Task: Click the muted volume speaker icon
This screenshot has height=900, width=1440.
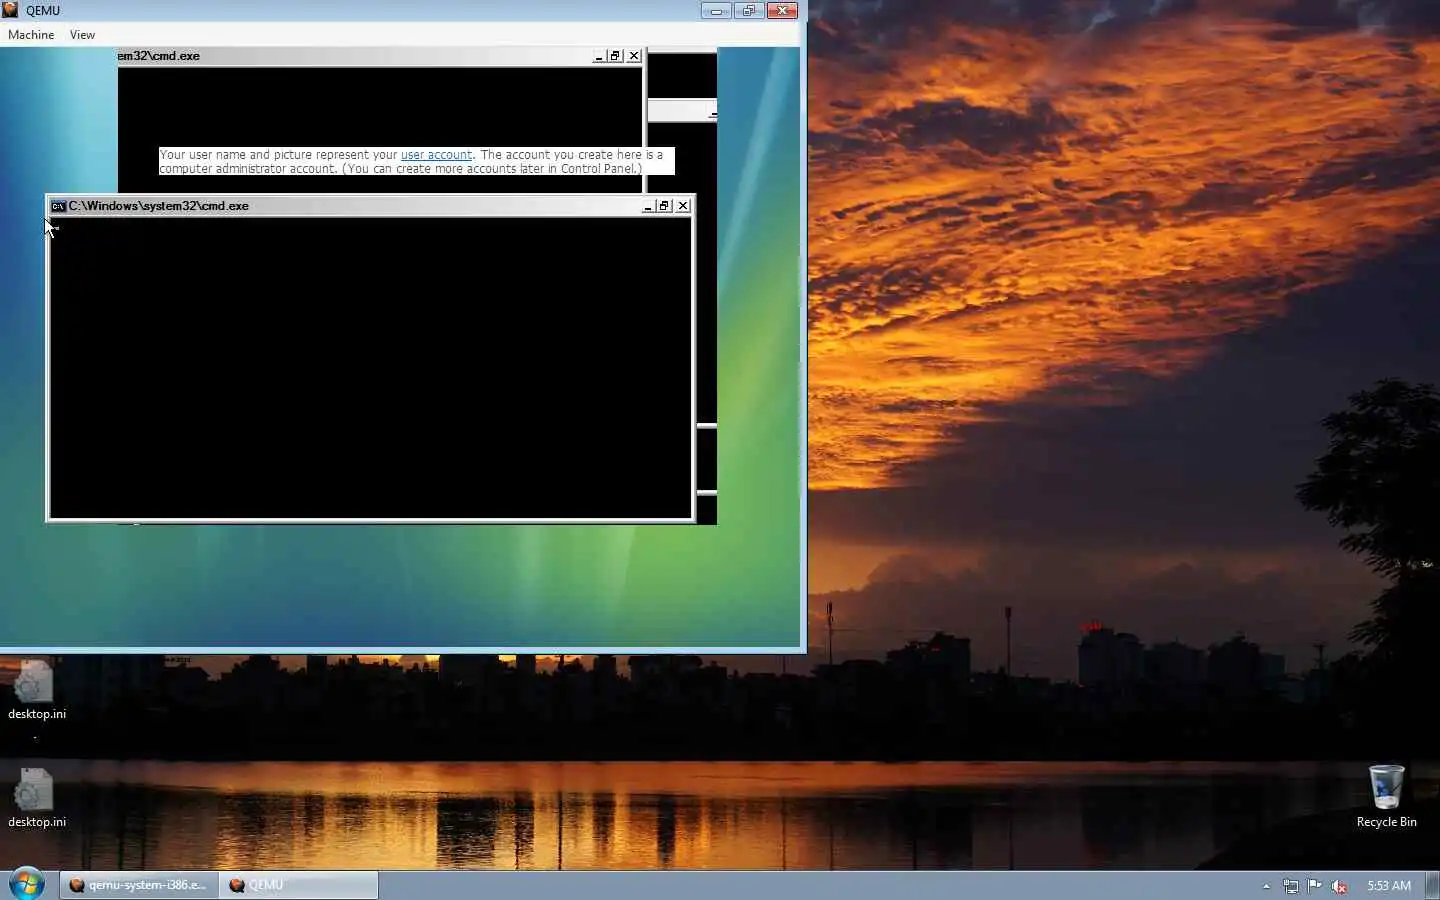Action: (1339, 886)
